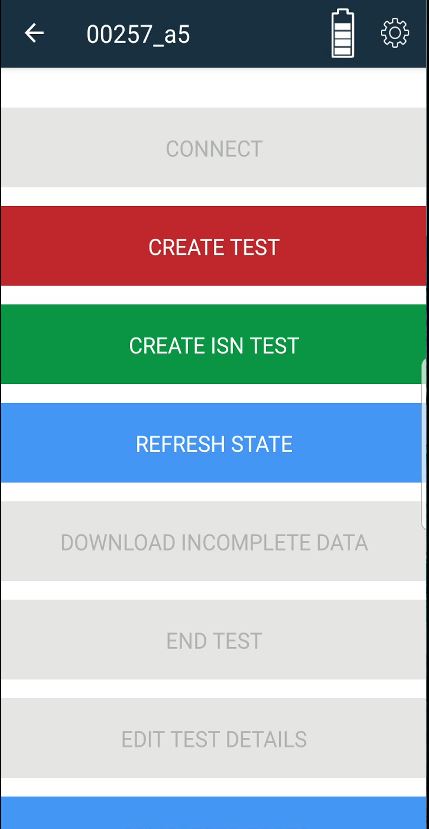Check battery status icon in the top bar
This screenshot has width=429, height=829.
[343, 33]
